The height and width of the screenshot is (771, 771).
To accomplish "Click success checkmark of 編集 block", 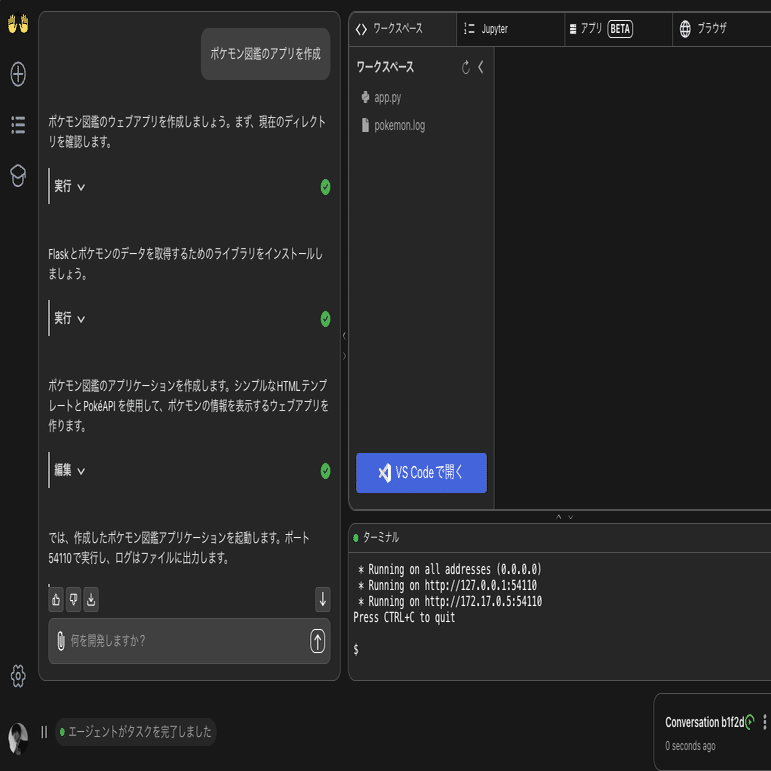I will (x=326, y=471).
